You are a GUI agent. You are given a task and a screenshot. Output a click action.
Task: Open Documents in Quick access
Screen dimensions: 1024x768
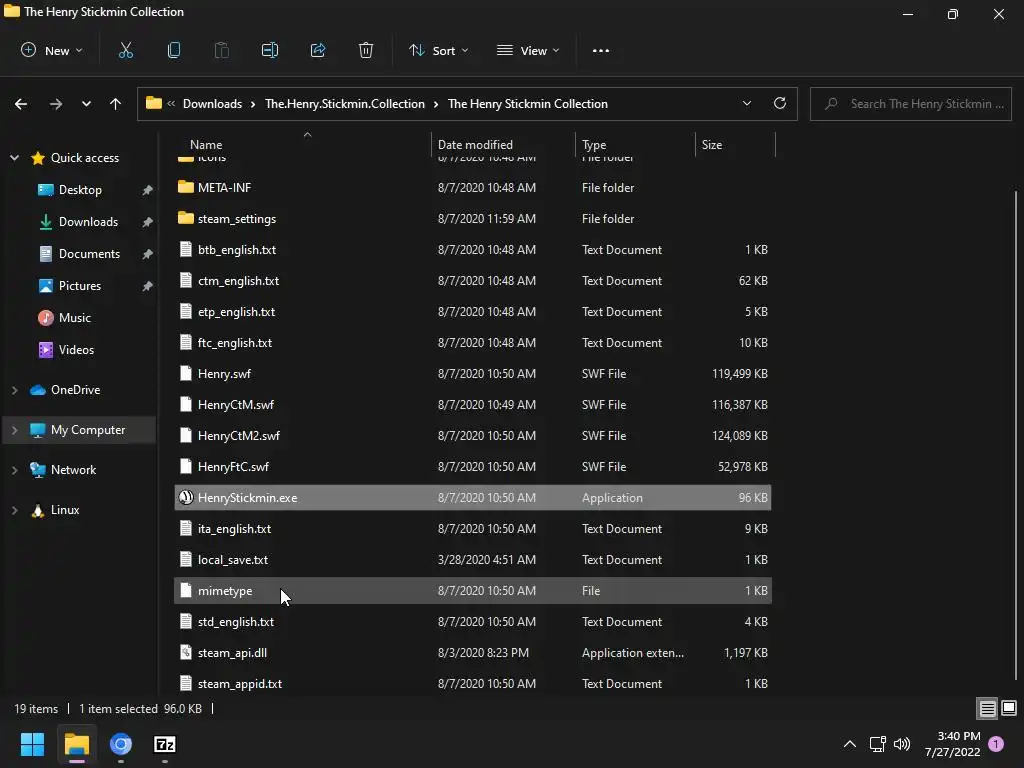[89, 253]
